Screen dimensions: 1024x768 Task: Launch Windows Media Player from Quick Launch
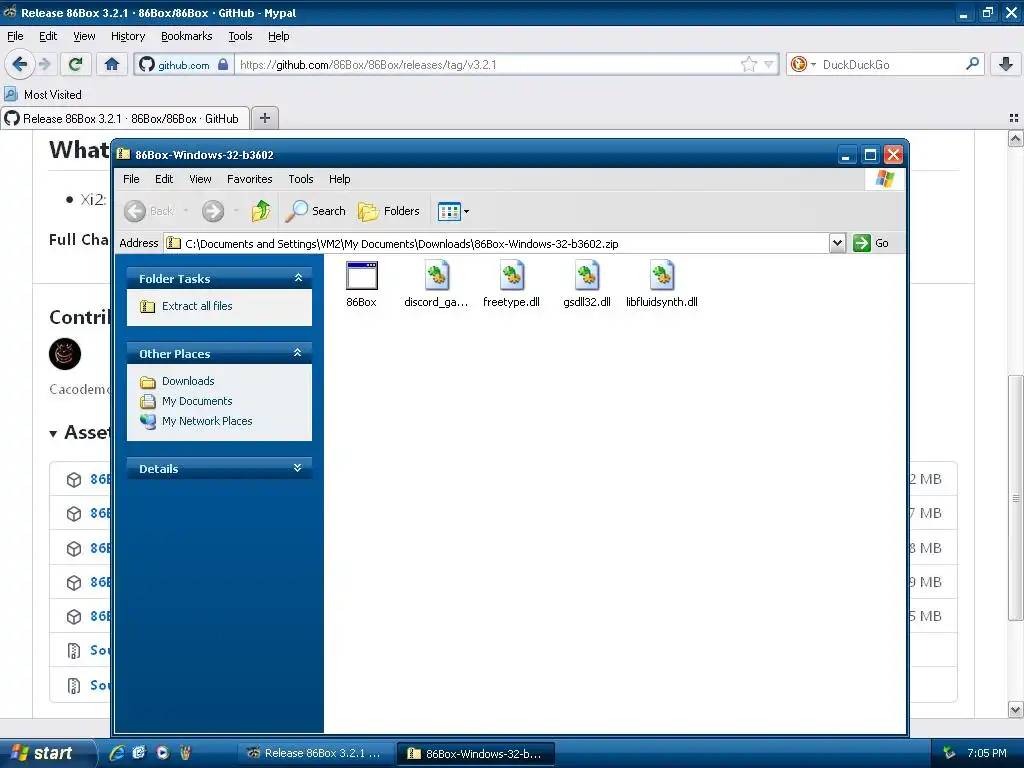pos(163,753)
